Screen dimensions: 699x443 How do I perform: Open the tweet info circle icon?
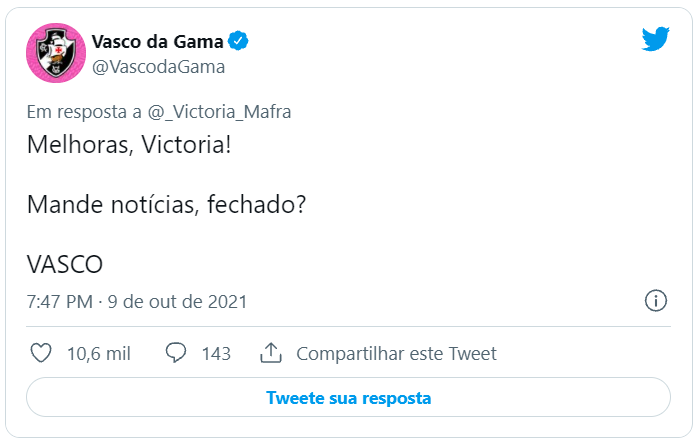point(656,301)
